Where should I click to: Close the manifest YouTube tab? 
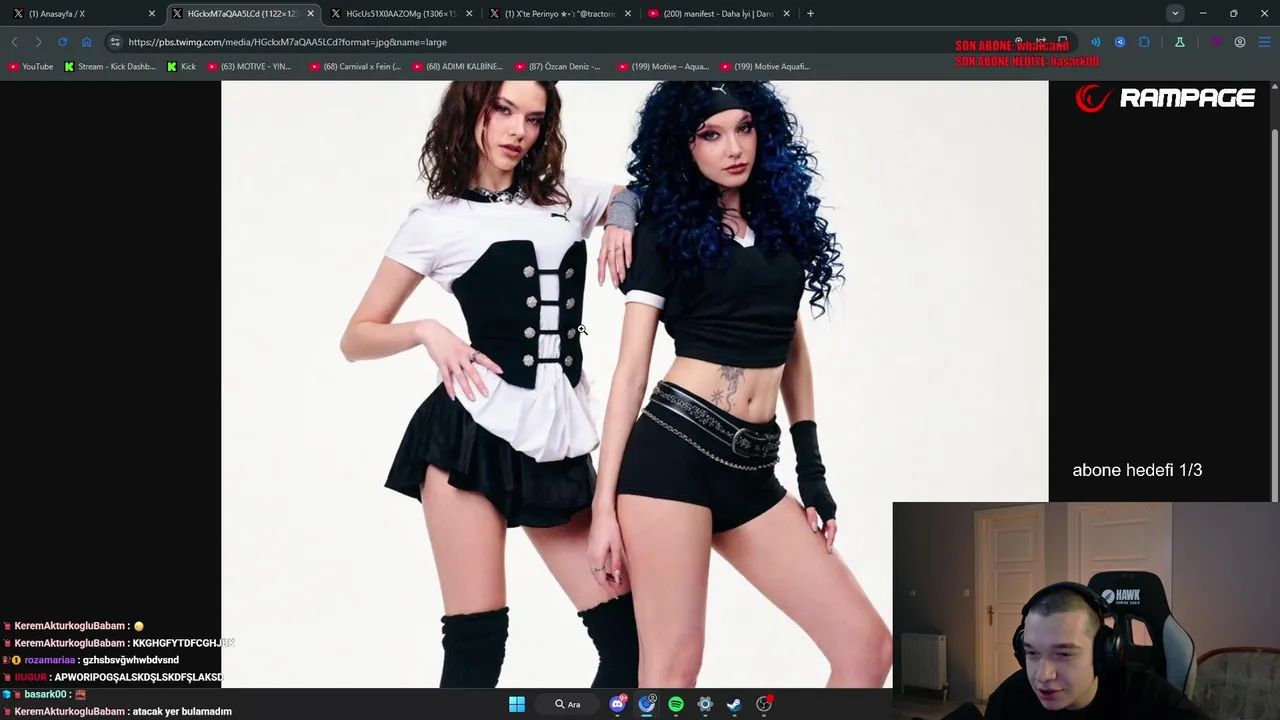tap(786, 13)
